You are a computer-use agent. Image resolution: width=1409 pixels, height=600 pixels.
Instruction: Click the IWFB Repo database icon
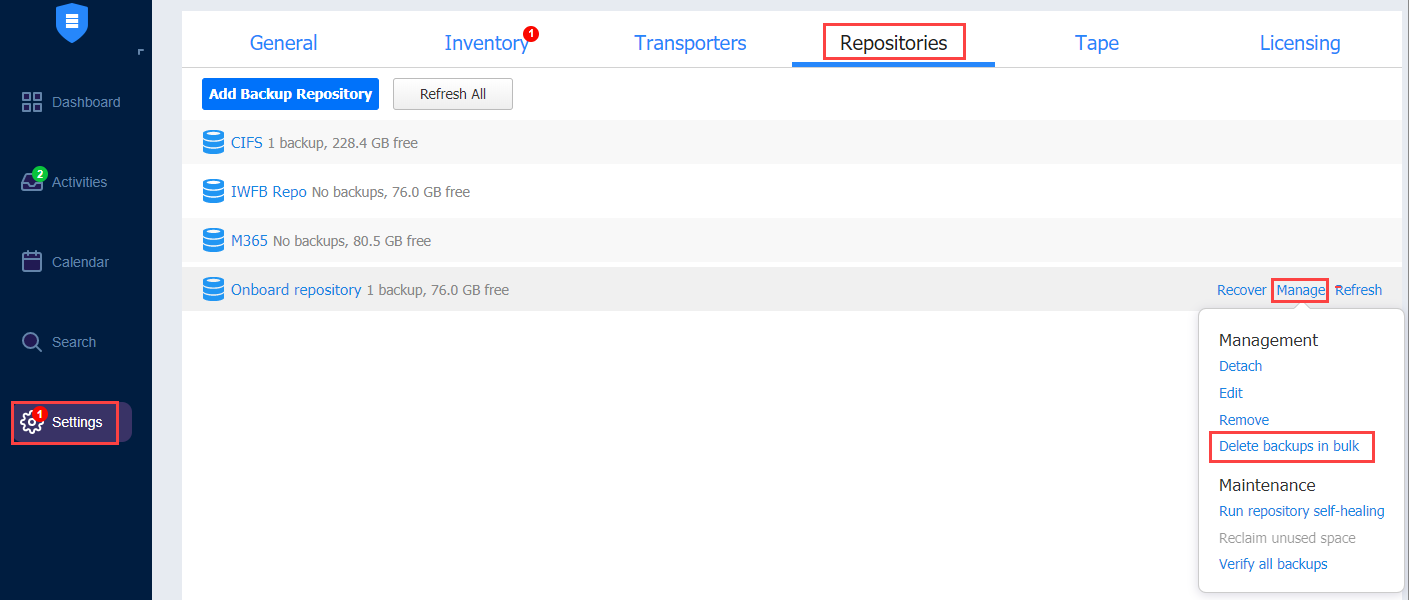(213, 191)
